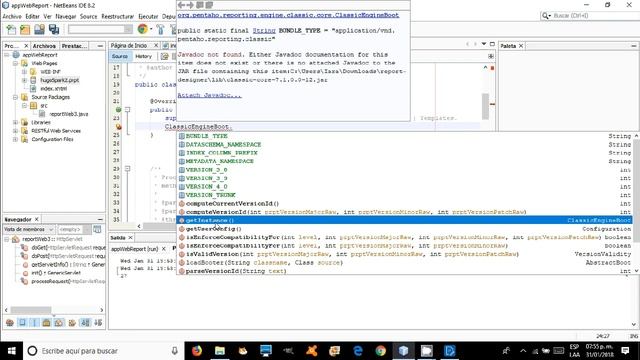Switch to the Archivos tab
The image size is (640, 360).
44,46
